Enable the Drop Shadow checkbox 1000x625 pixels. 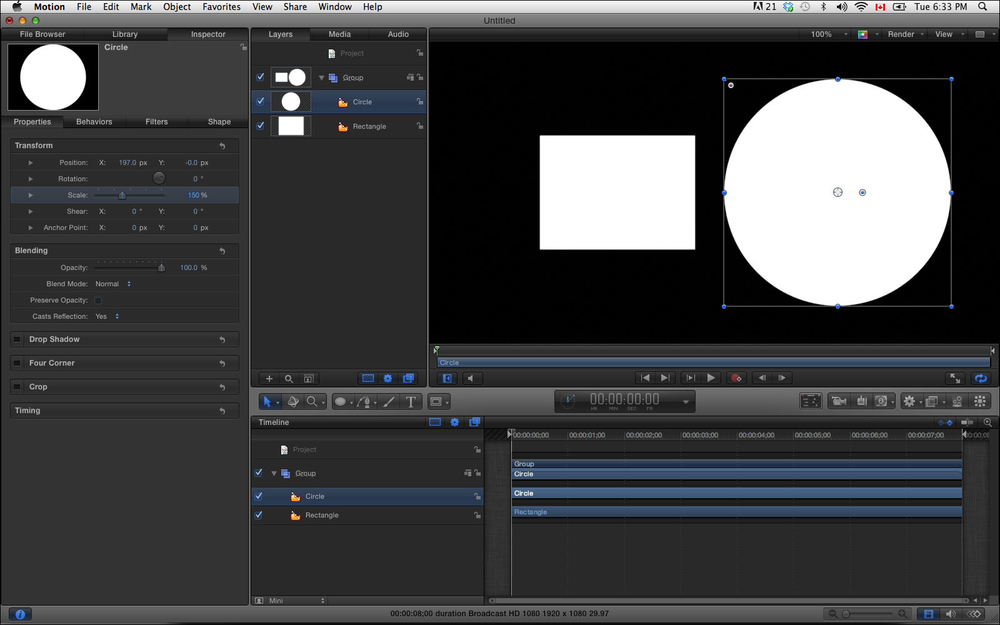18,340
